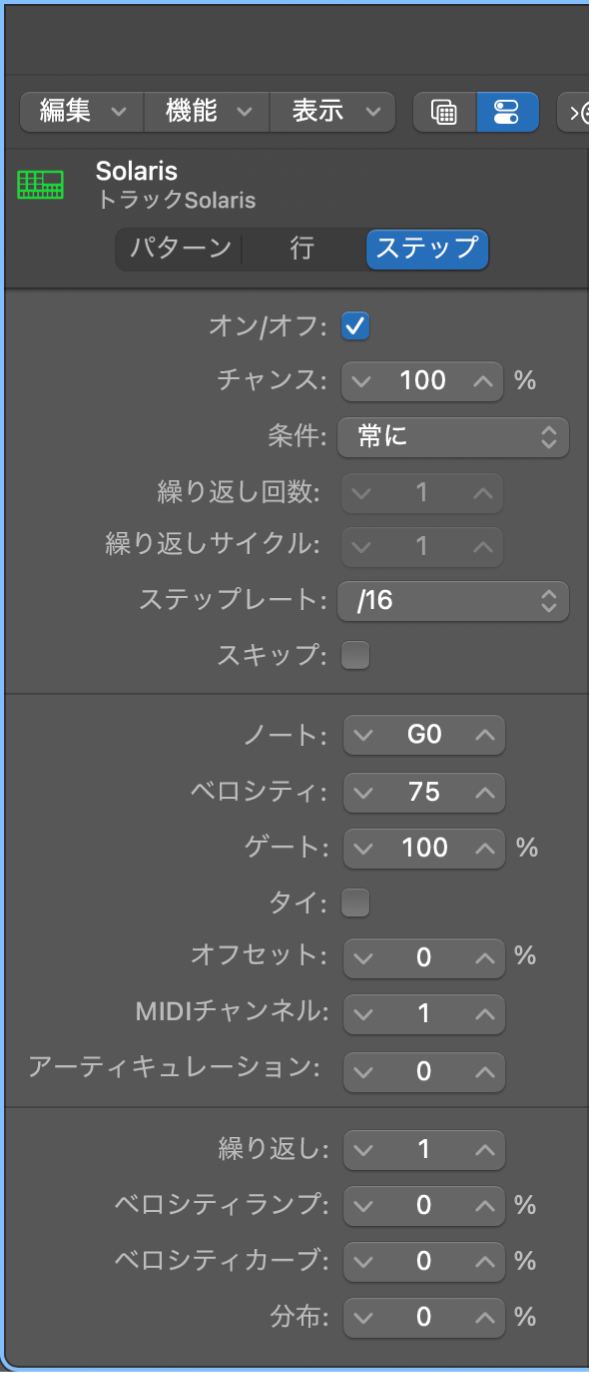Decrease the ベロシティ value from 75
The image size is (591, 1373).
(x=364, y=792)
